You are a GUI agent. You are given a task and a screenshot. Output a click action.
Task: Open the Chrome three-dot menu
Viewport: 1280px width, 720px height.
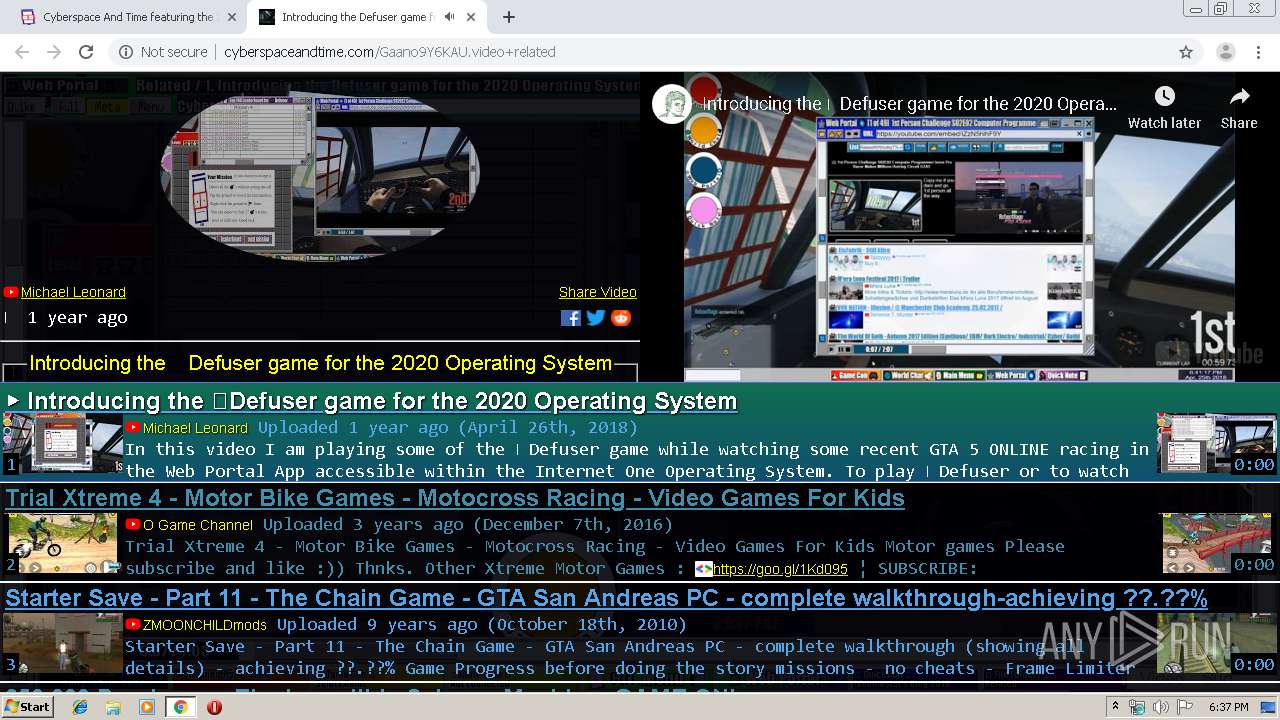coord(1258,52)
